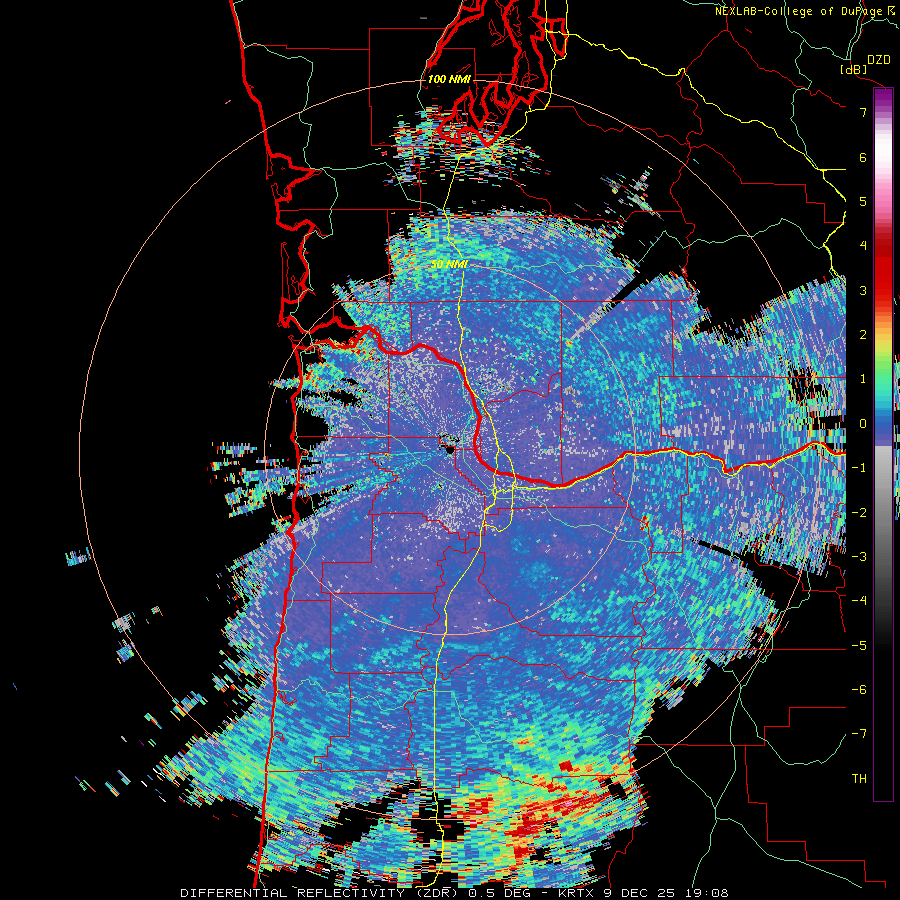Click the 6 value on the color scale
The height and width of the screenshot is (900, 900).
pos(863,157)
